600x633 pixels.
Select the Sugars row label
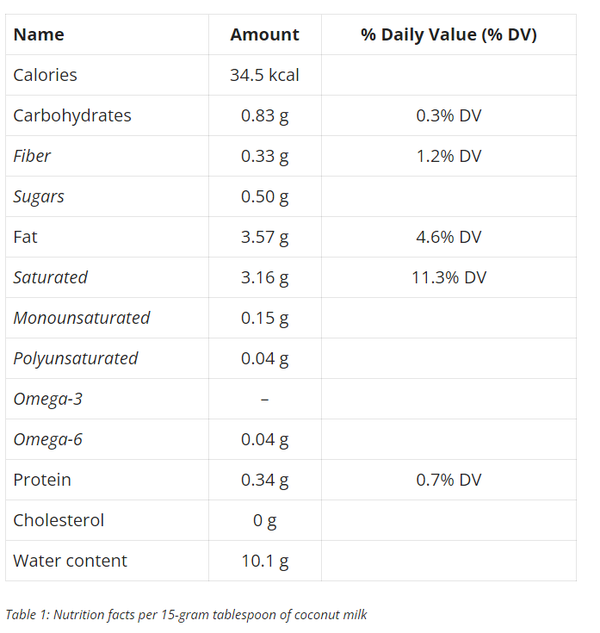[x=39, y=197]
